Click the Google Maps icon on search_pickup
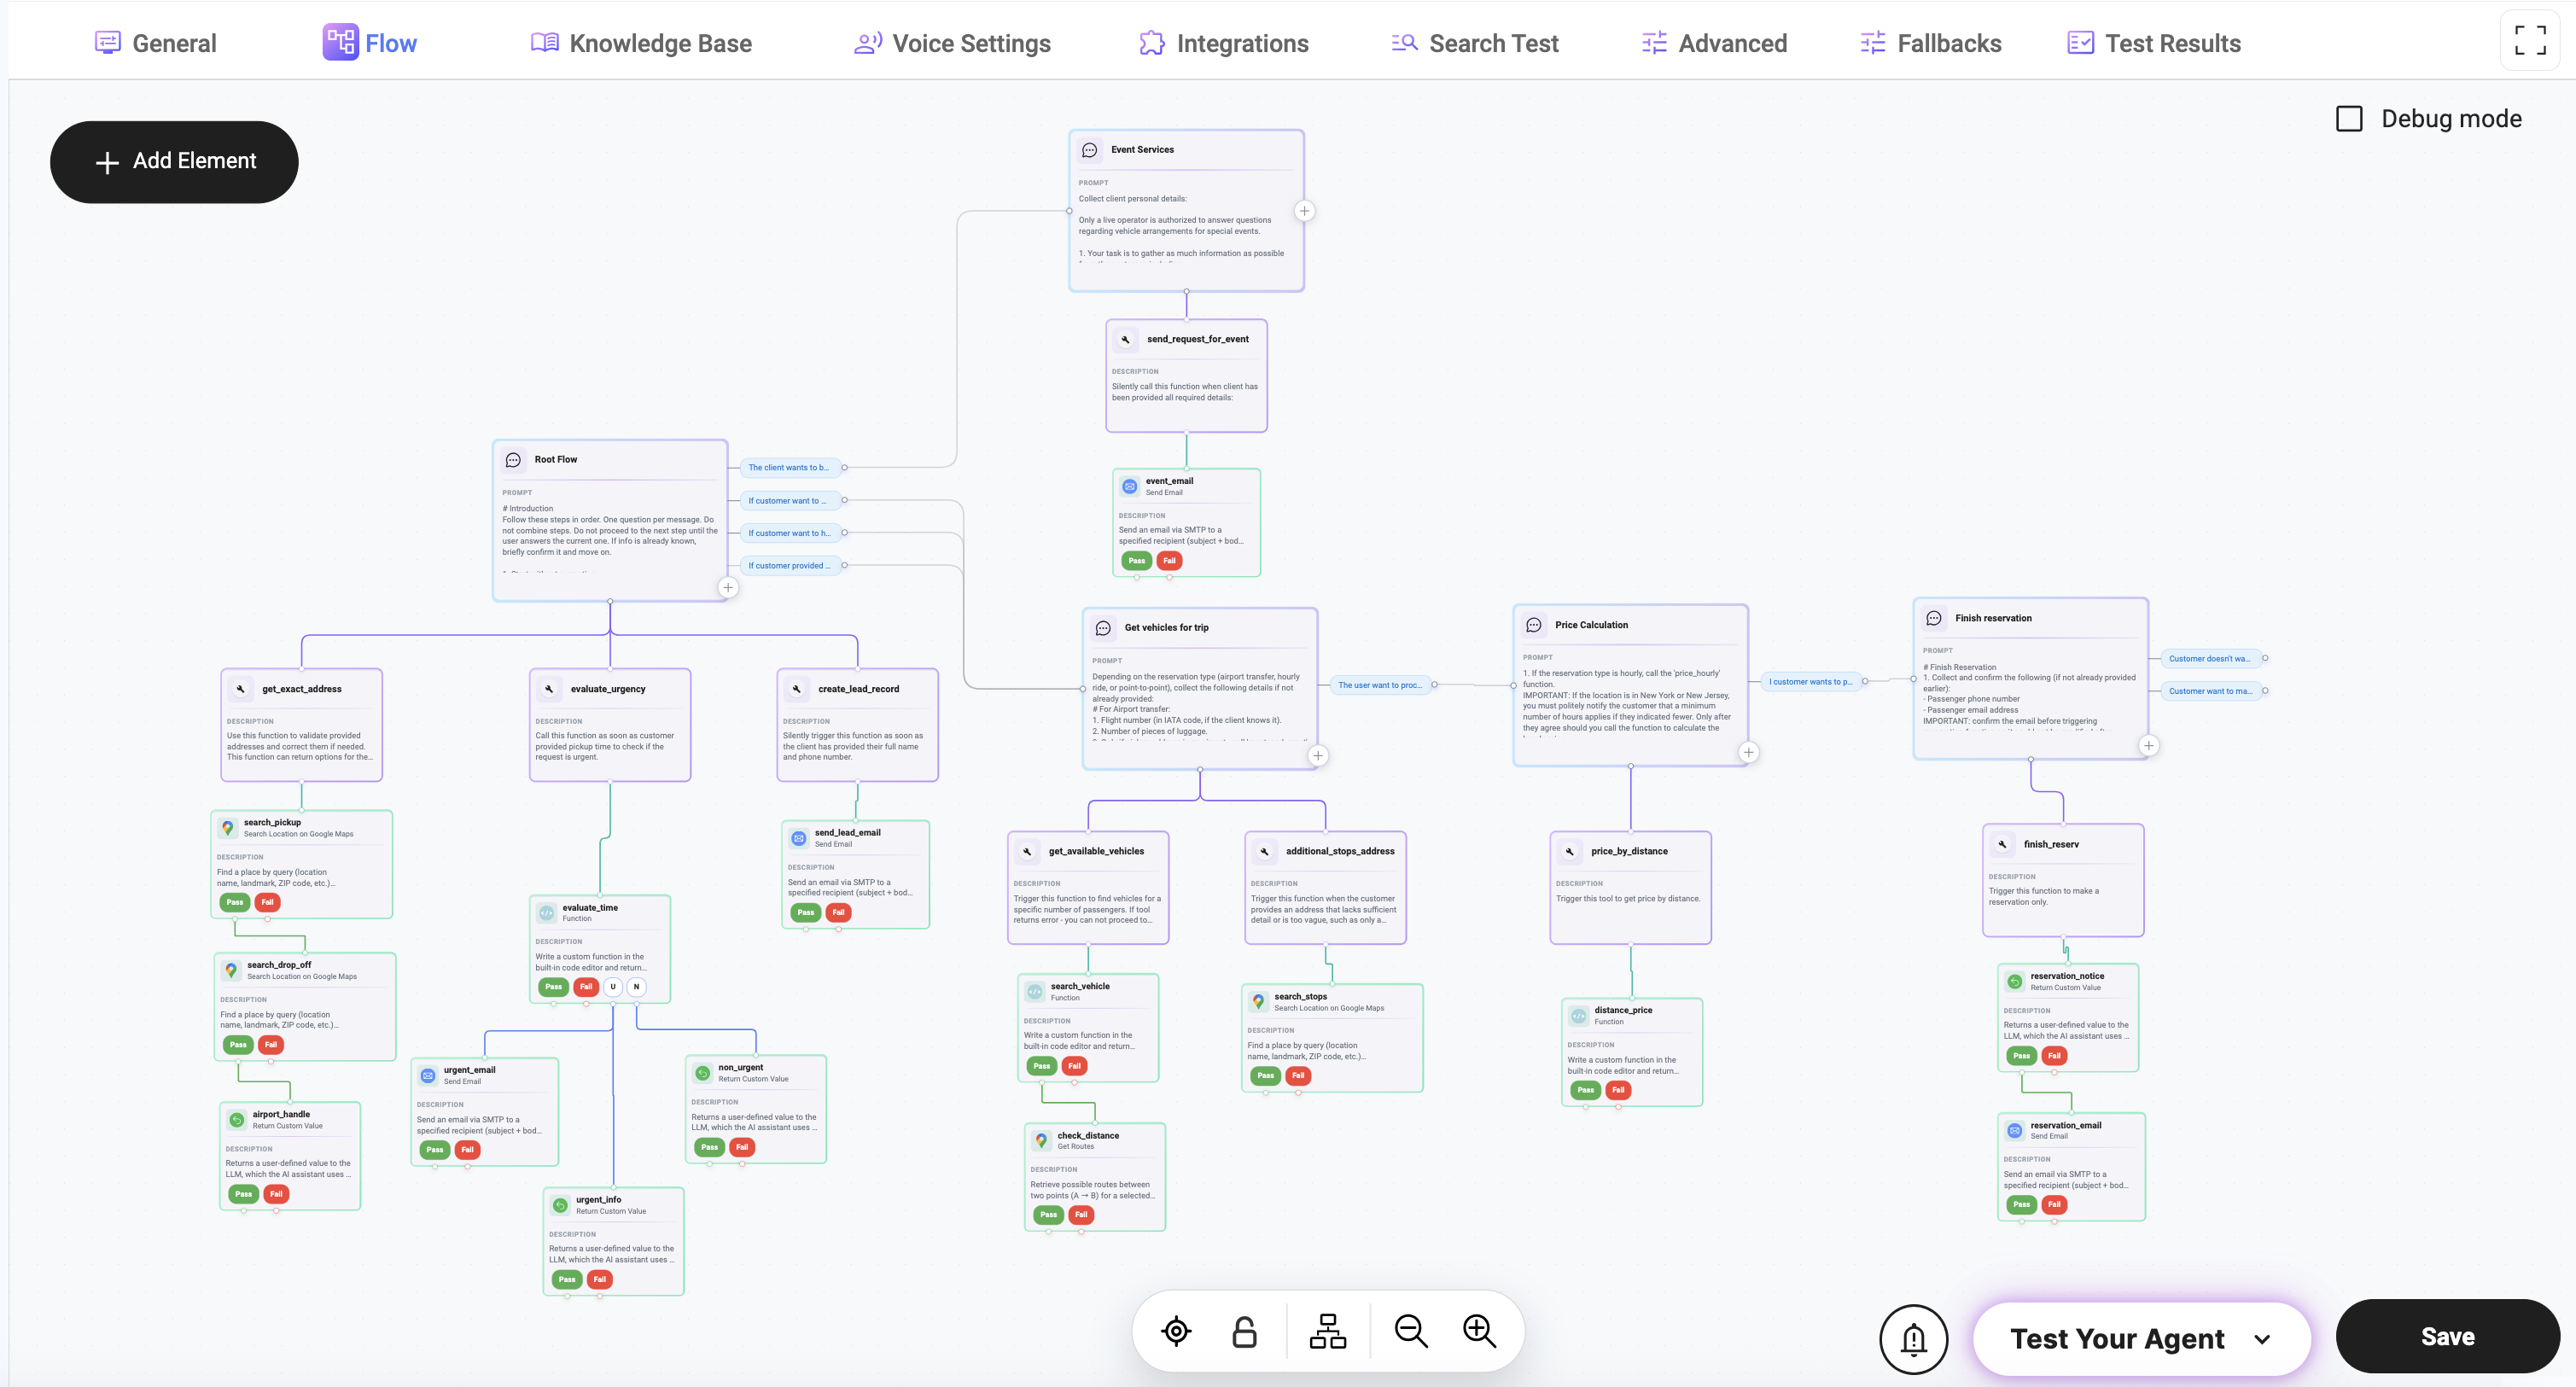This screenshot has width=2576, height=1387. 228,828
